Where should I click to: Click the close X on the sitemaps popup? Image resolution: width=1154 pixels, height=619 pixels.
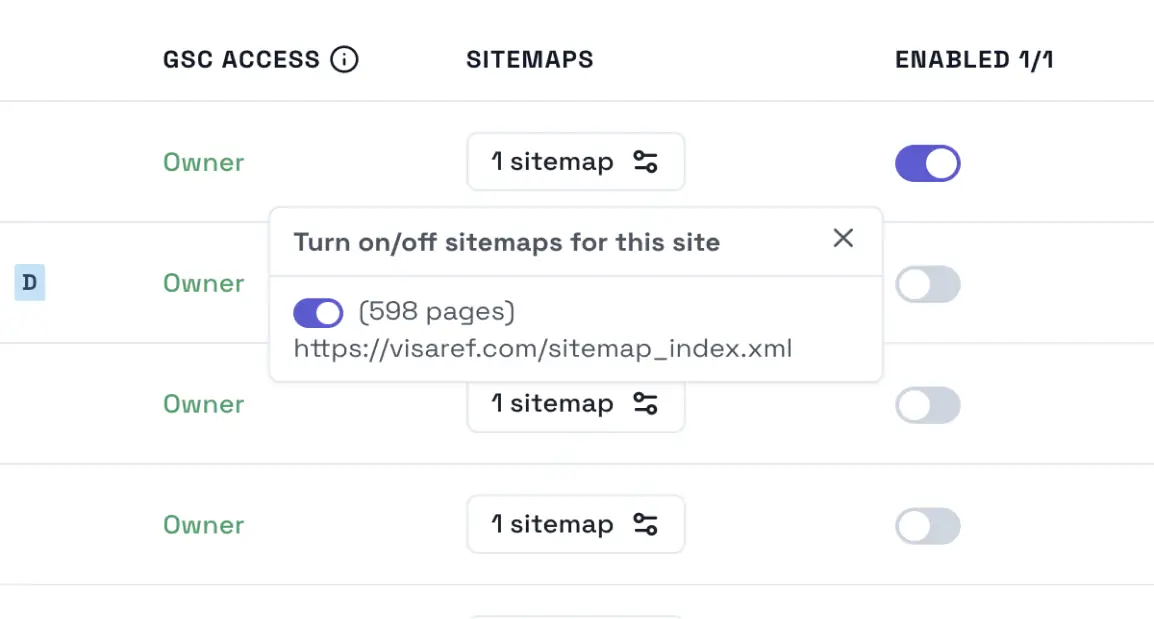843,238
